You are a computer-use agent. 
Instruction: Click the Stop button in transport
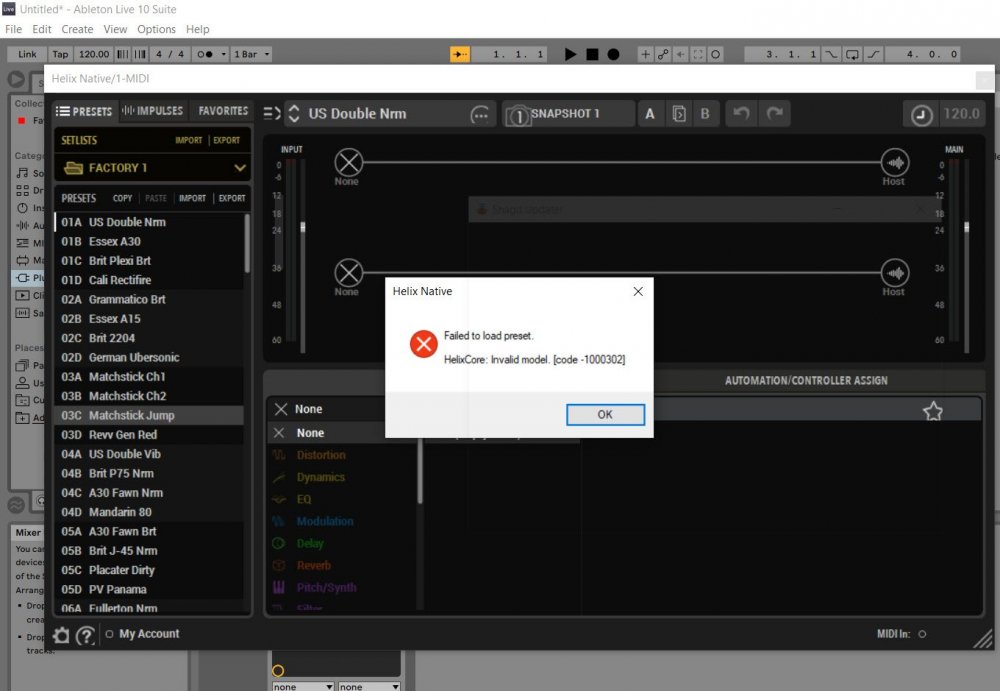tap(592, 54)
